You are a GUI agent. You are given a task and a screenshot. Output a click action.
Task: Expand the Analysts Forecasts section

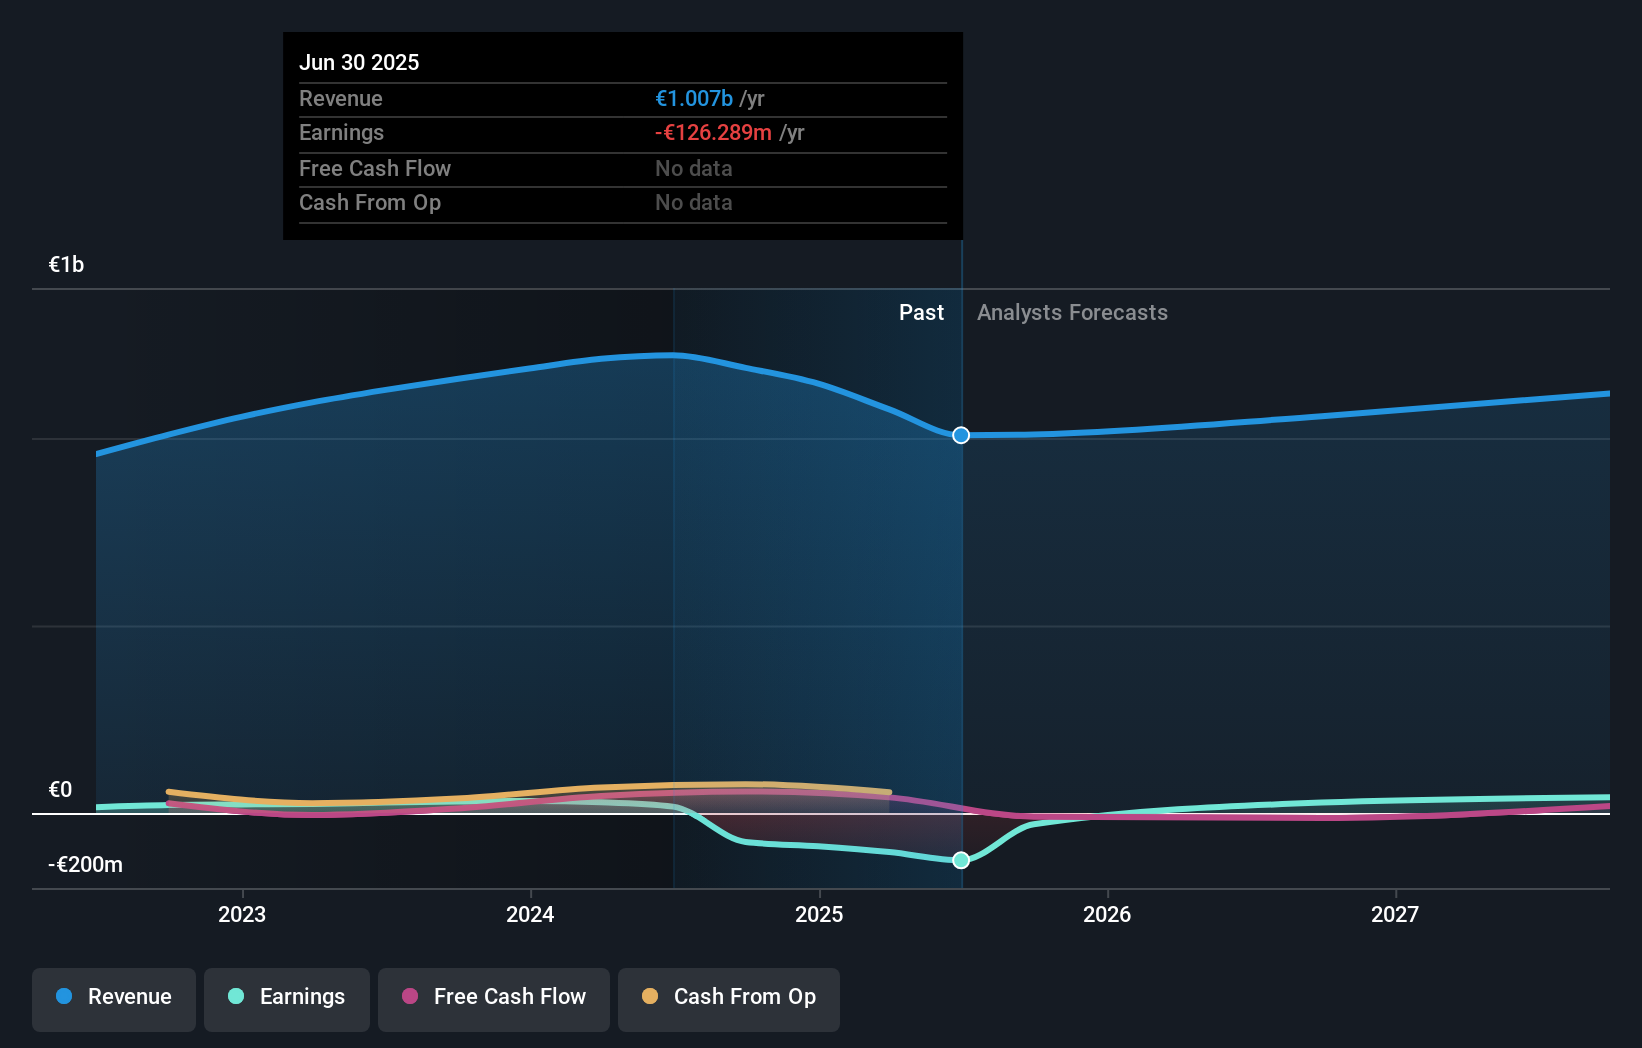pyautogui.click(x=1071, y=312)
